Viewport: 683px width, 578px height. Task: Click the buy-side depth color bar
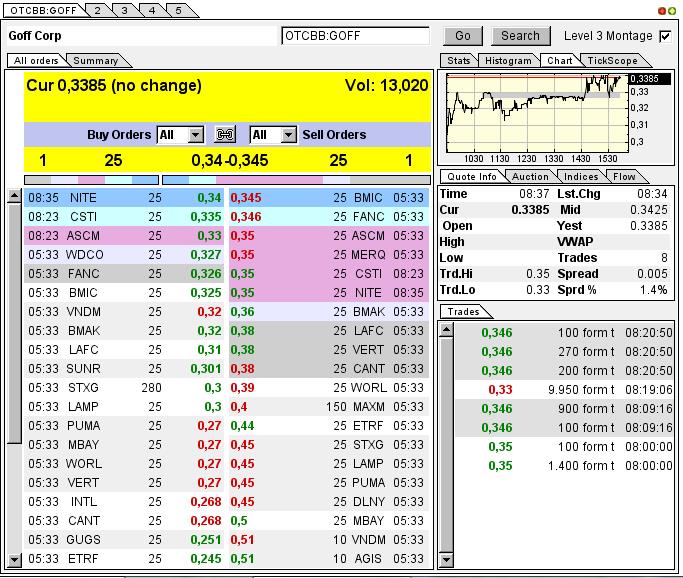[90, 180]
